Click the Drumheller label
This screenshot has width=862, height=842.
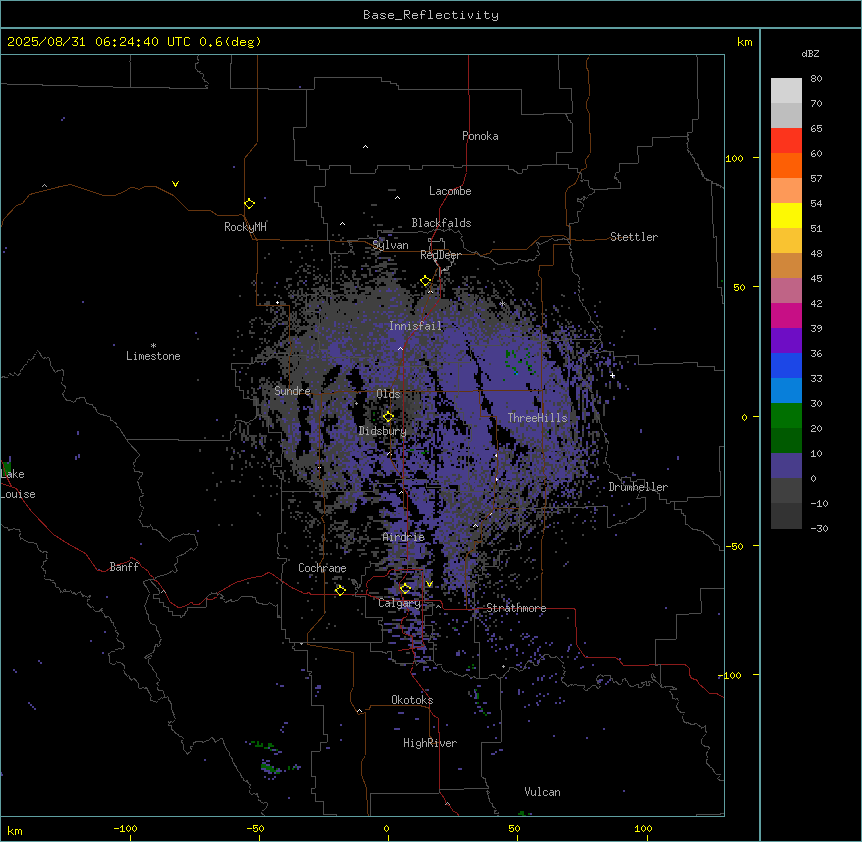(x=638, y=487)
